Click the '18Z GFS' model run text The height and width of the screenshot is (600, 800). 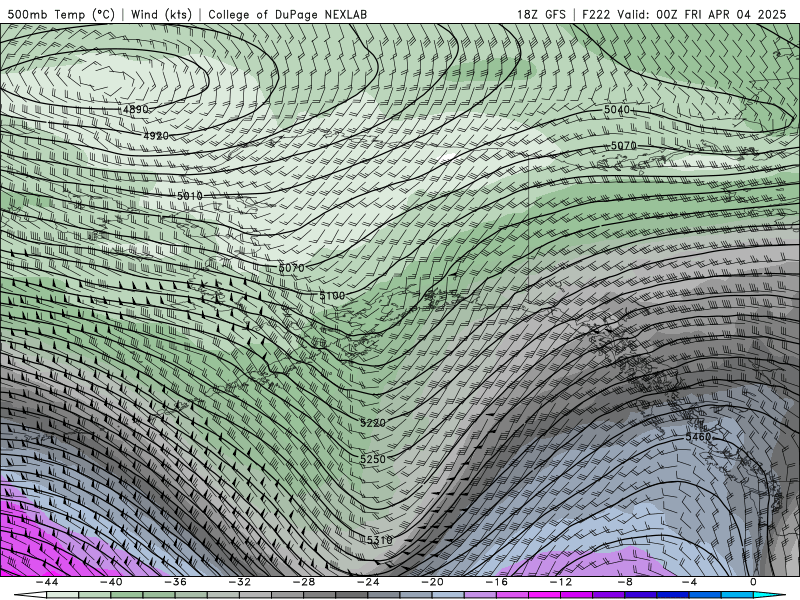coord(541,14)
